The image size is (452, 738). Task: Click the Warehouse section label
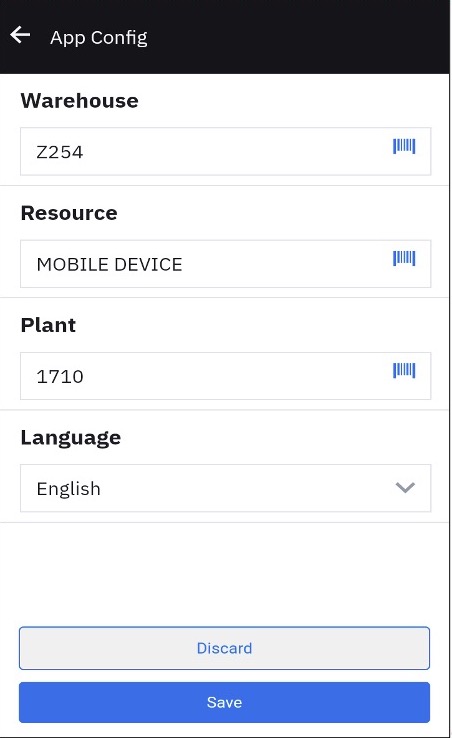(80, 101)
